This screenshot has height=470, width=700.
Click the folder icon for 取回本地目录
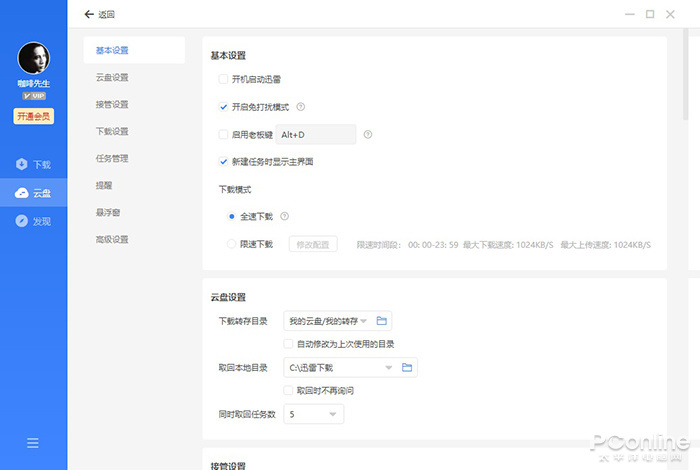pos(407,368)
